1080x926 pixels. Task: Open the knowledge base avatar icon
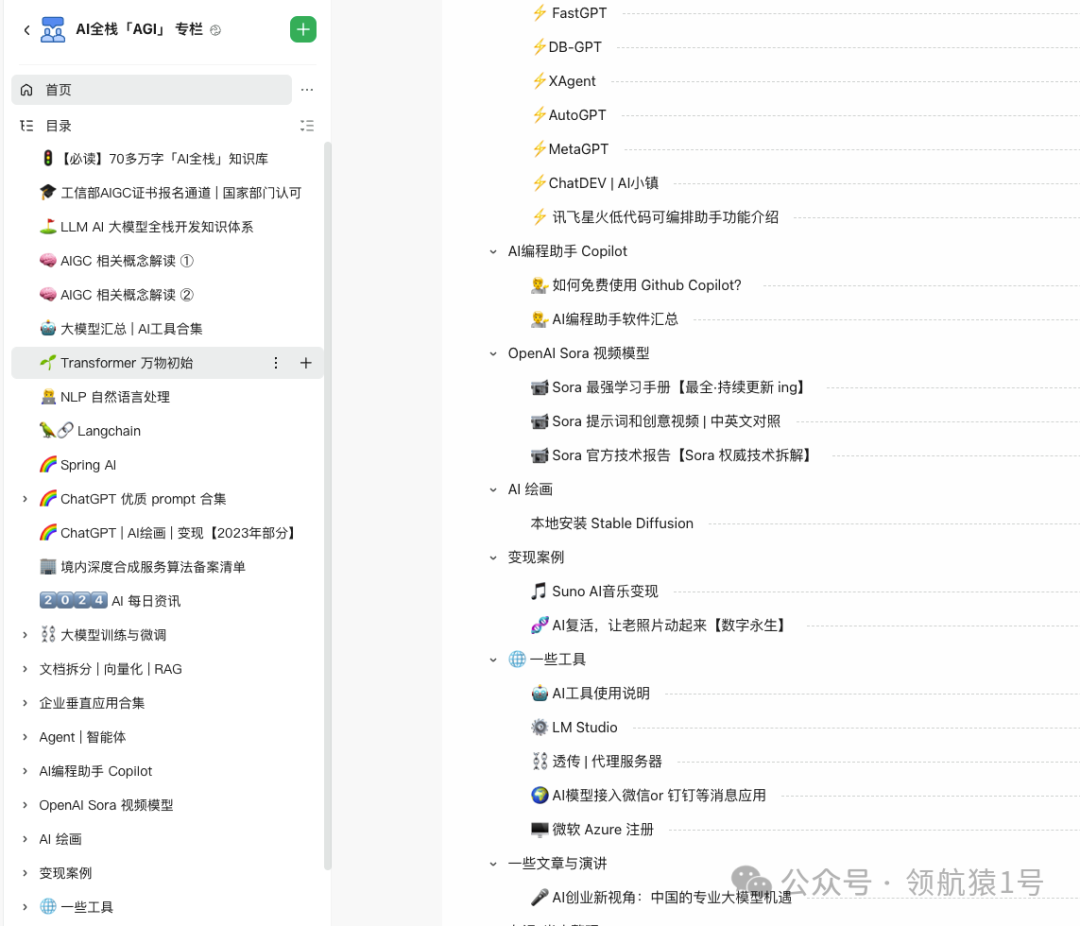53,30
